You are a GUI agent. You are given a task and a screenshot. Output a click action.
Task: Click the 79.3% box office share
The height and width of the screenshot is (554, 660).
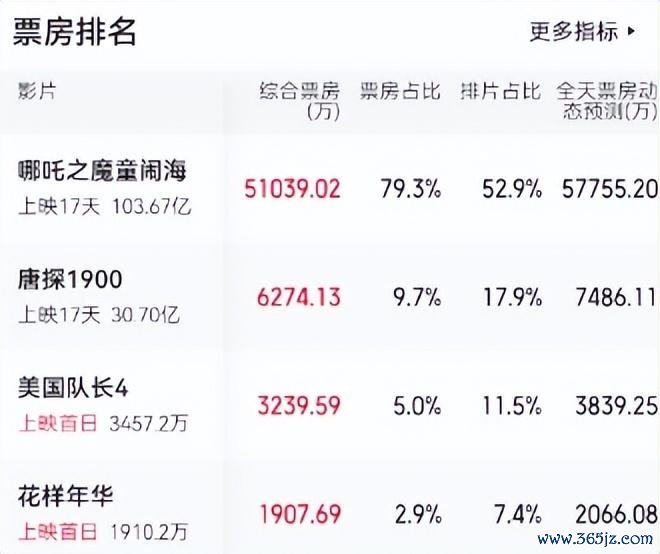[x=411, y=189]
